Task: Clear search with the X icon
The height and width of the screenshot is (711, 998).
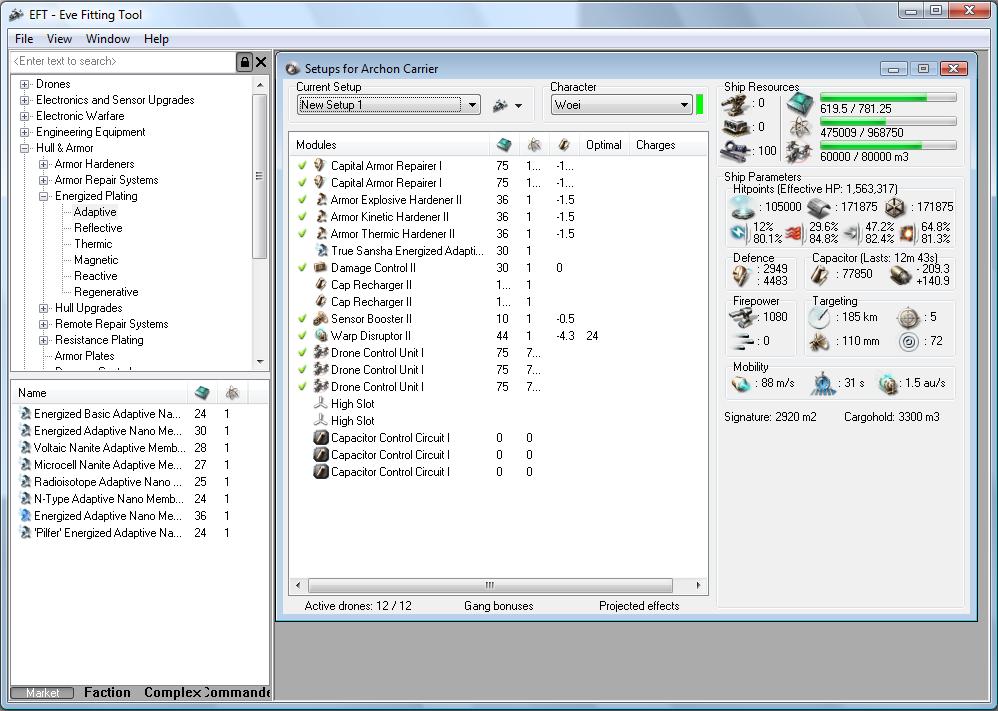Action: 261,62
